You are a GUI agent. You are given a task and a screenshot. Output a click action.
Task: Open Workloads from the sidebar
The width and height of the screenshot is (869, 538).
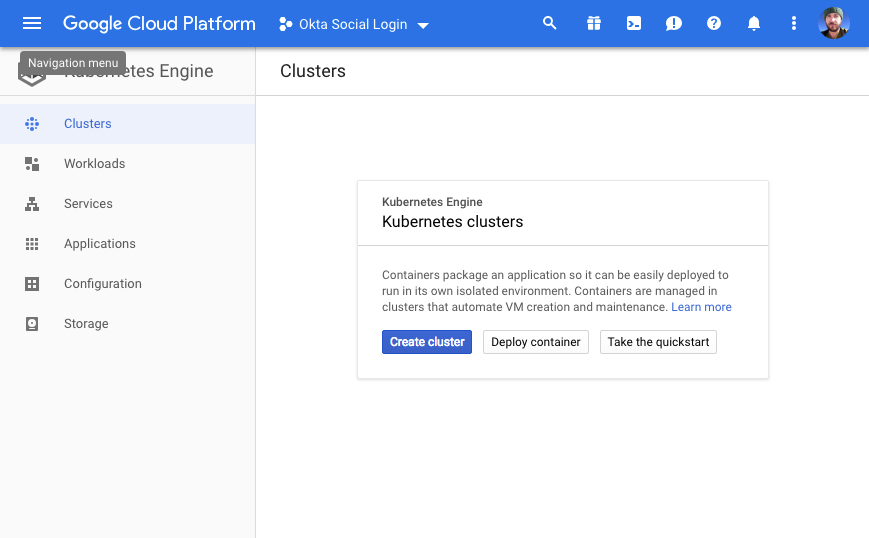94,164
